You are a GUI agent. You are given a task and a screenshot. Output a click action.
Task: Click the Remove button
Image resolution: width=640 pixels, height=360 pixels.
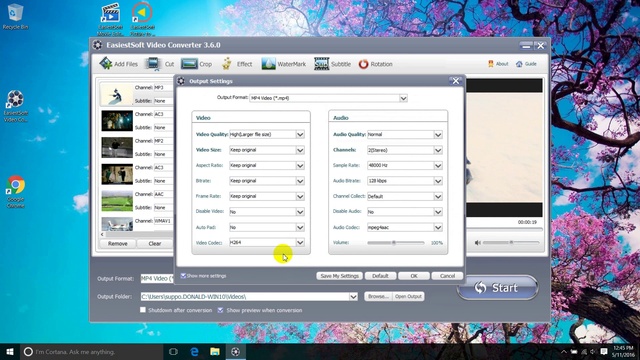coord(118,243)
